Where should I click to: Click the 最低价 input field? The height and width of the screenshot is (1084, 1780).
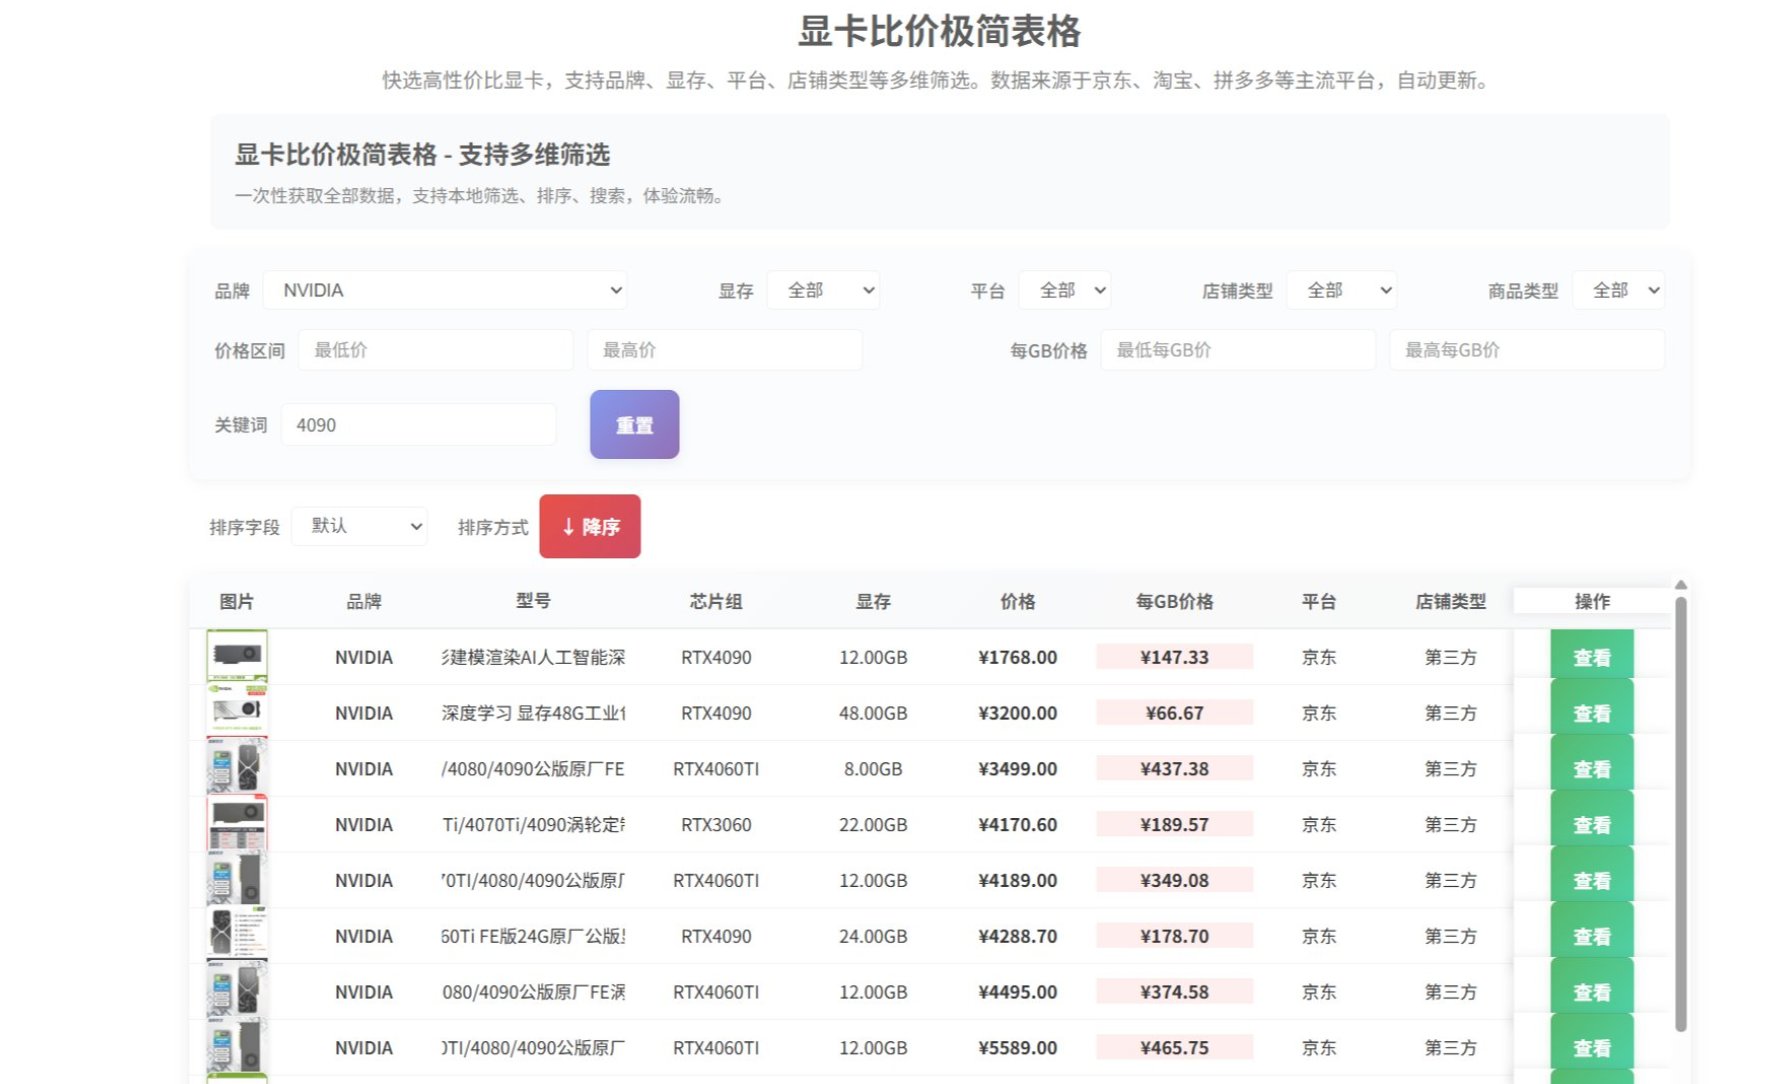coord(436,350)
